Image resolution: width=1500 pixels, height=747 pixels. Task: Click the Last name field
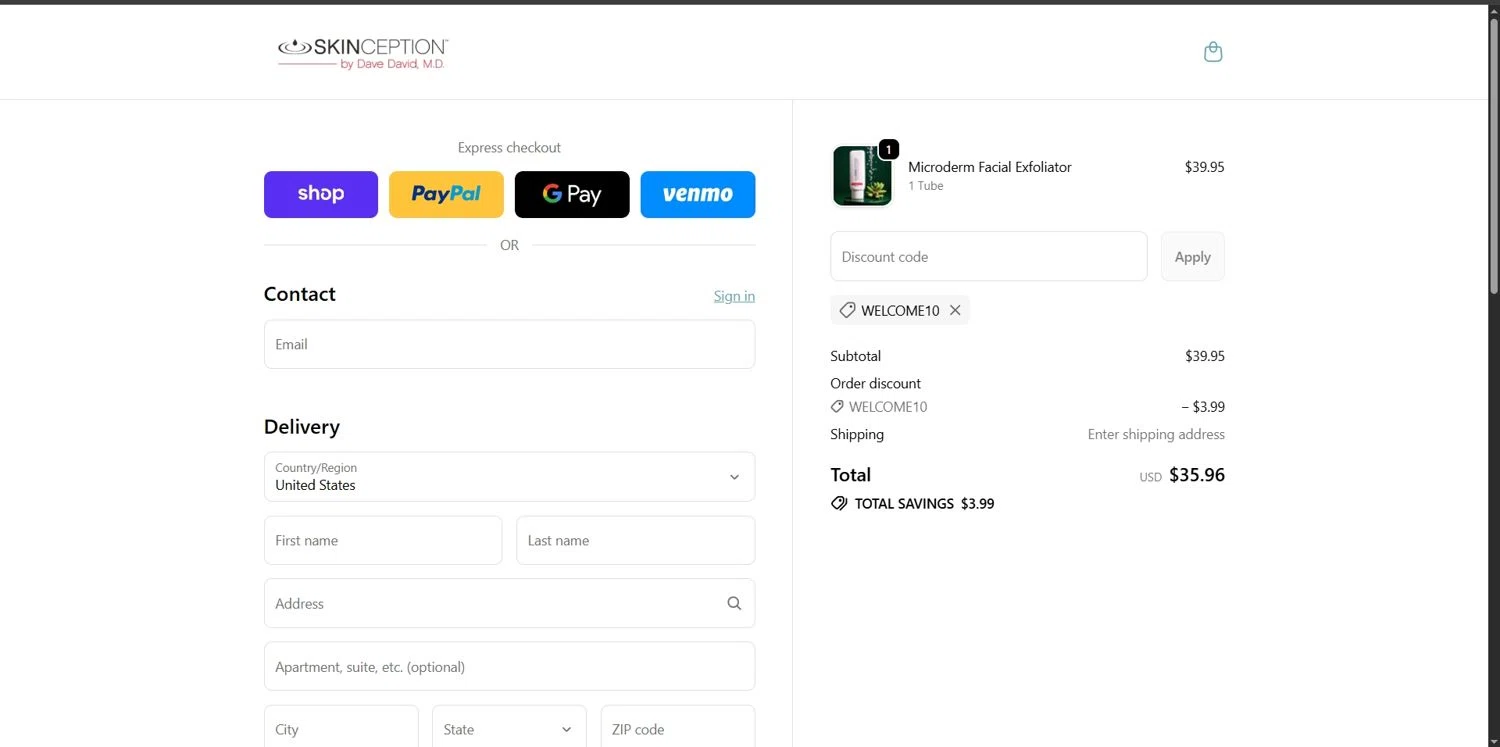click(x=635, y=540)
